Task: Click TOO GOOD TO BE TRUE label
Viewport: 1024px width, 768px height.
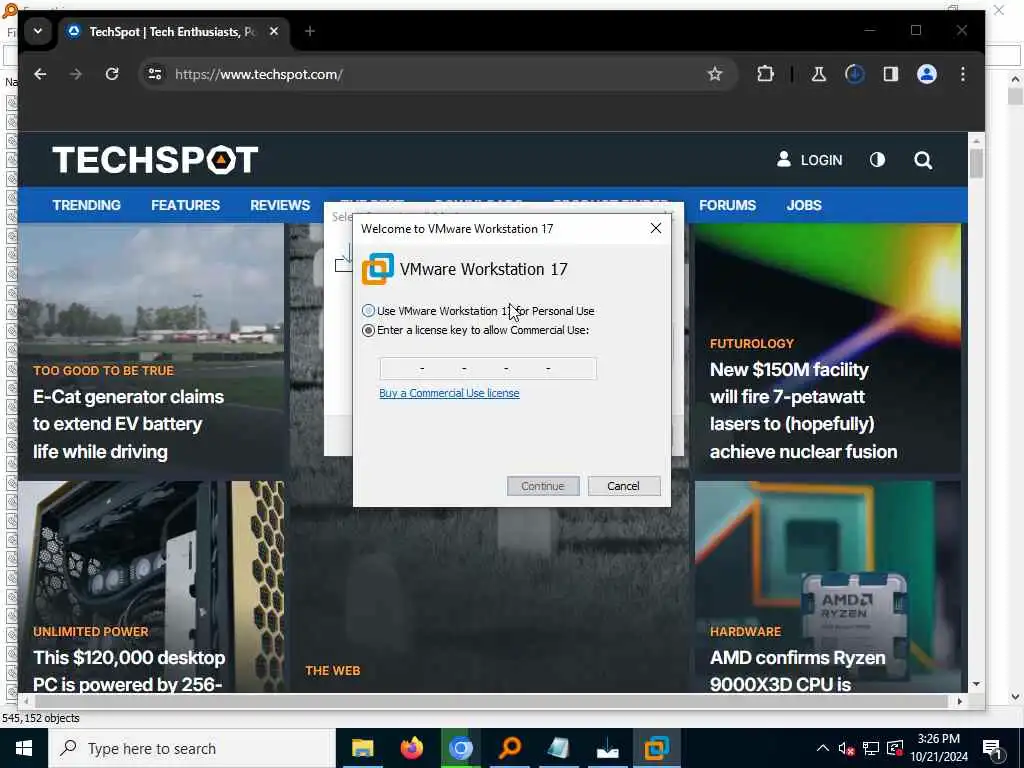Action: (x=103, y=371)
